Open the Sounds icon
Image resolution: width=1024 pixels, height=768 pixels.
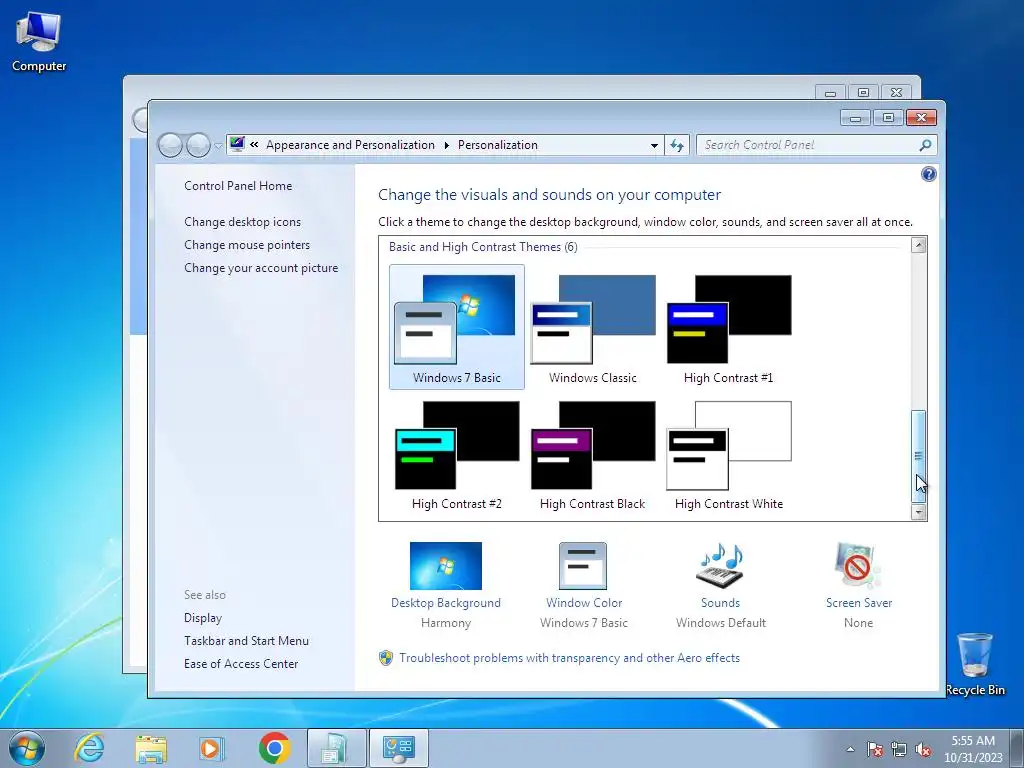coord(721,566)
